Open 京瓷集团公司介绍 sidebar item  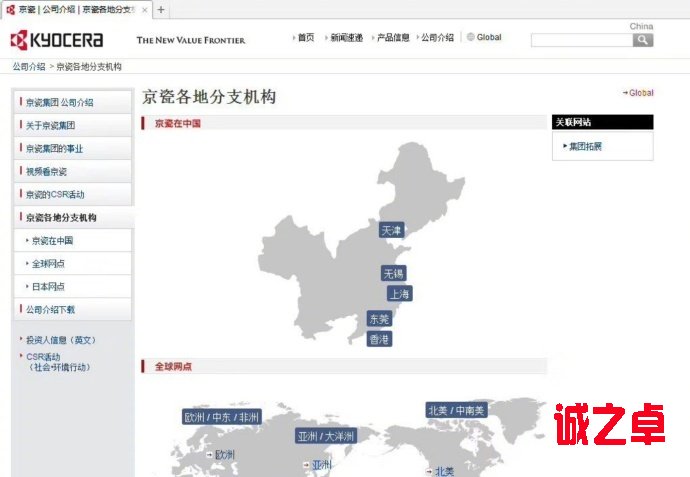click(73, 103)
